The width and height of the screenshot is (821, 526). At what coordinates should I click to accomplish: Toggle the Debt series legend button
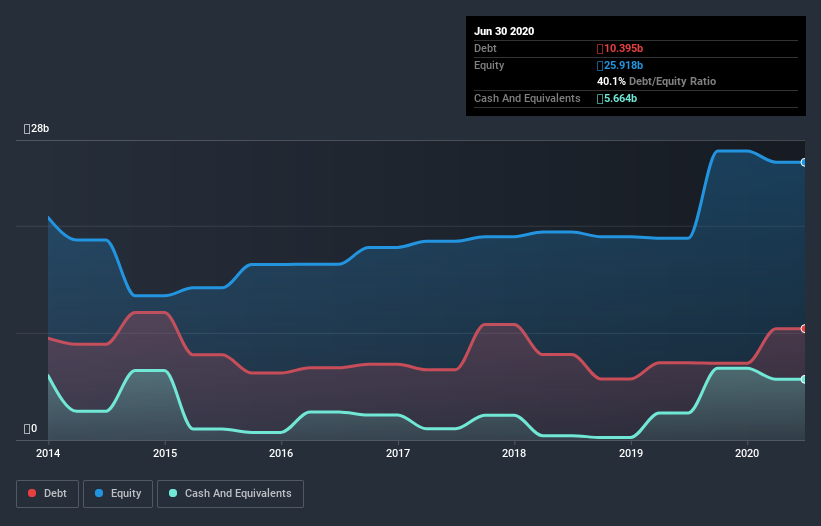coord(48,494)
